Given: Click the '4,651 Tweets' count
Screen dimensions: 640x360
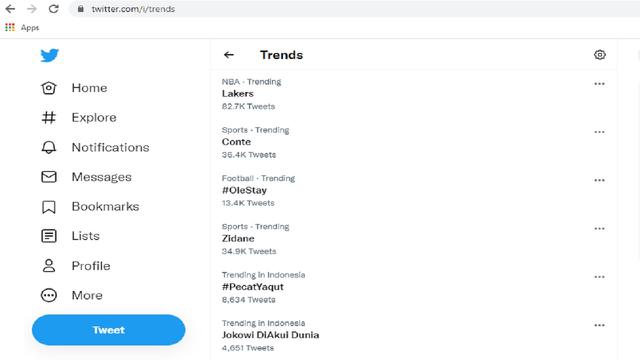Looking at the screenshot, I should tap(248, 348).
